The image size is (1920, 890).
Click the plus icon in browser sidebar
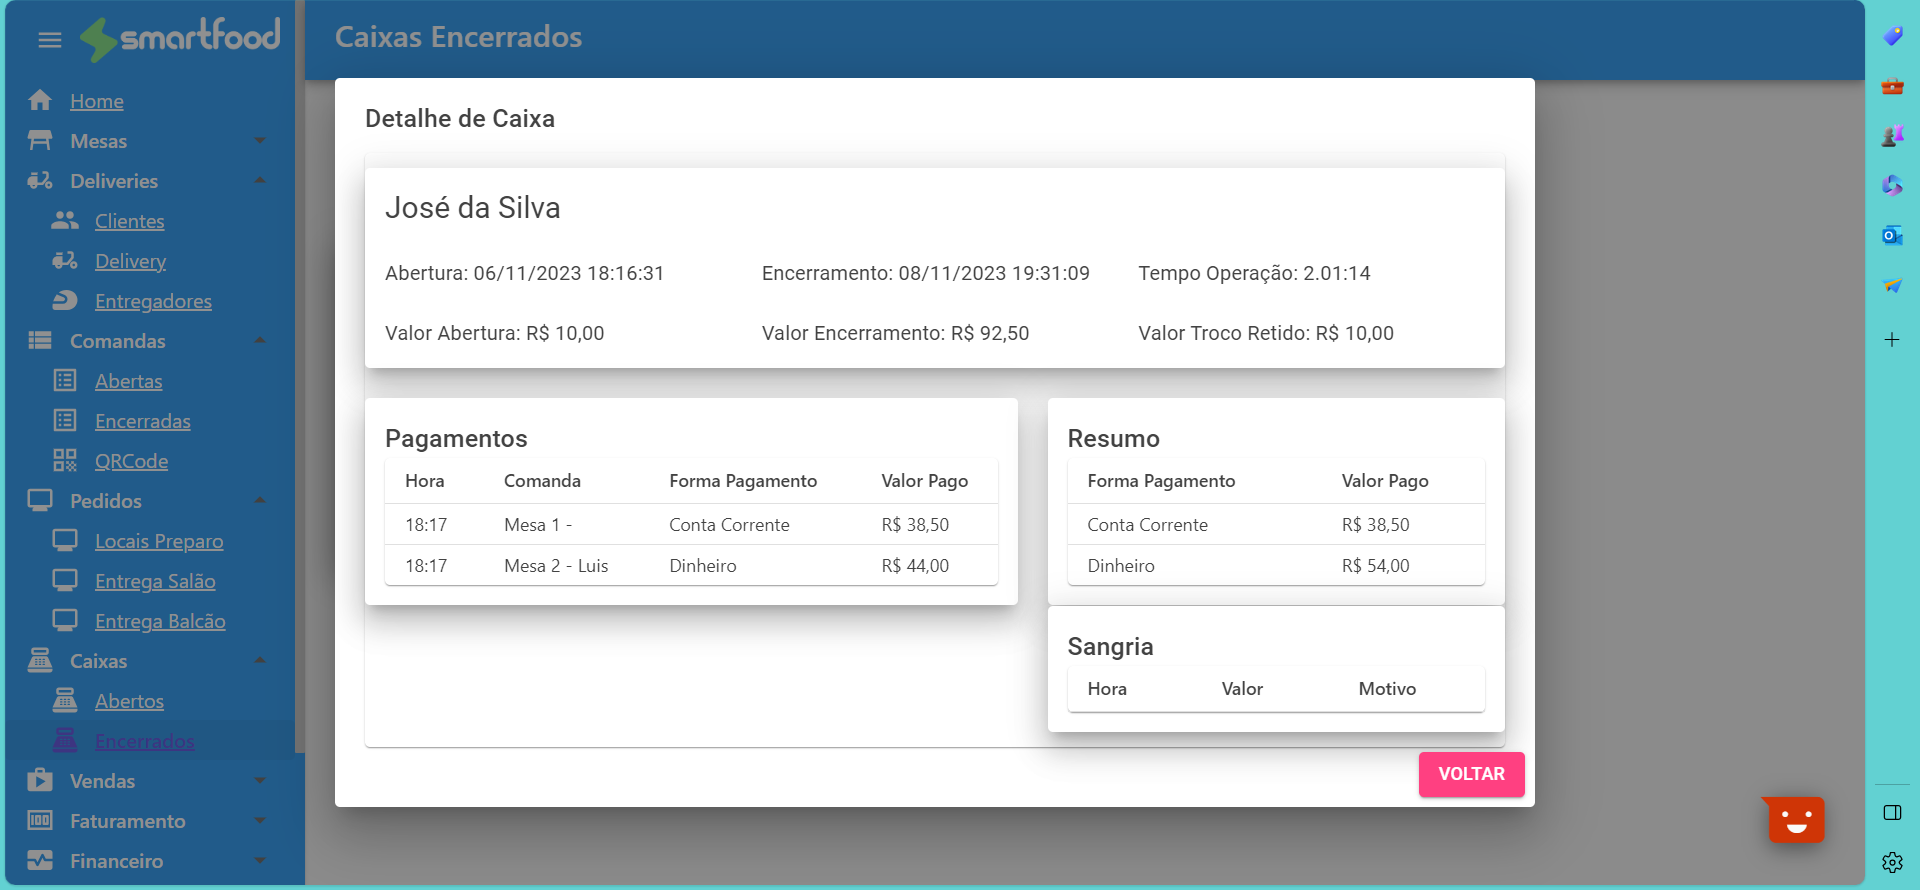tap(1892, 340)
